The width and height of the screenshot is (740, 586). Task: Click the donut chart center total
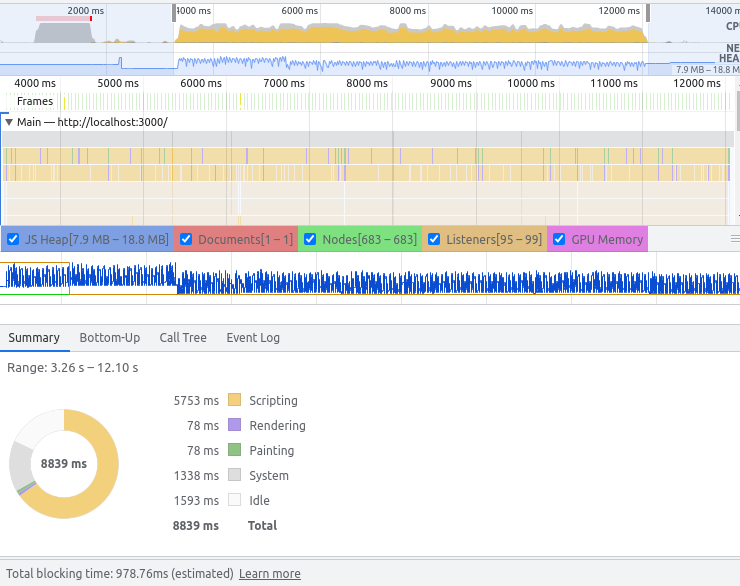point(64,464)
